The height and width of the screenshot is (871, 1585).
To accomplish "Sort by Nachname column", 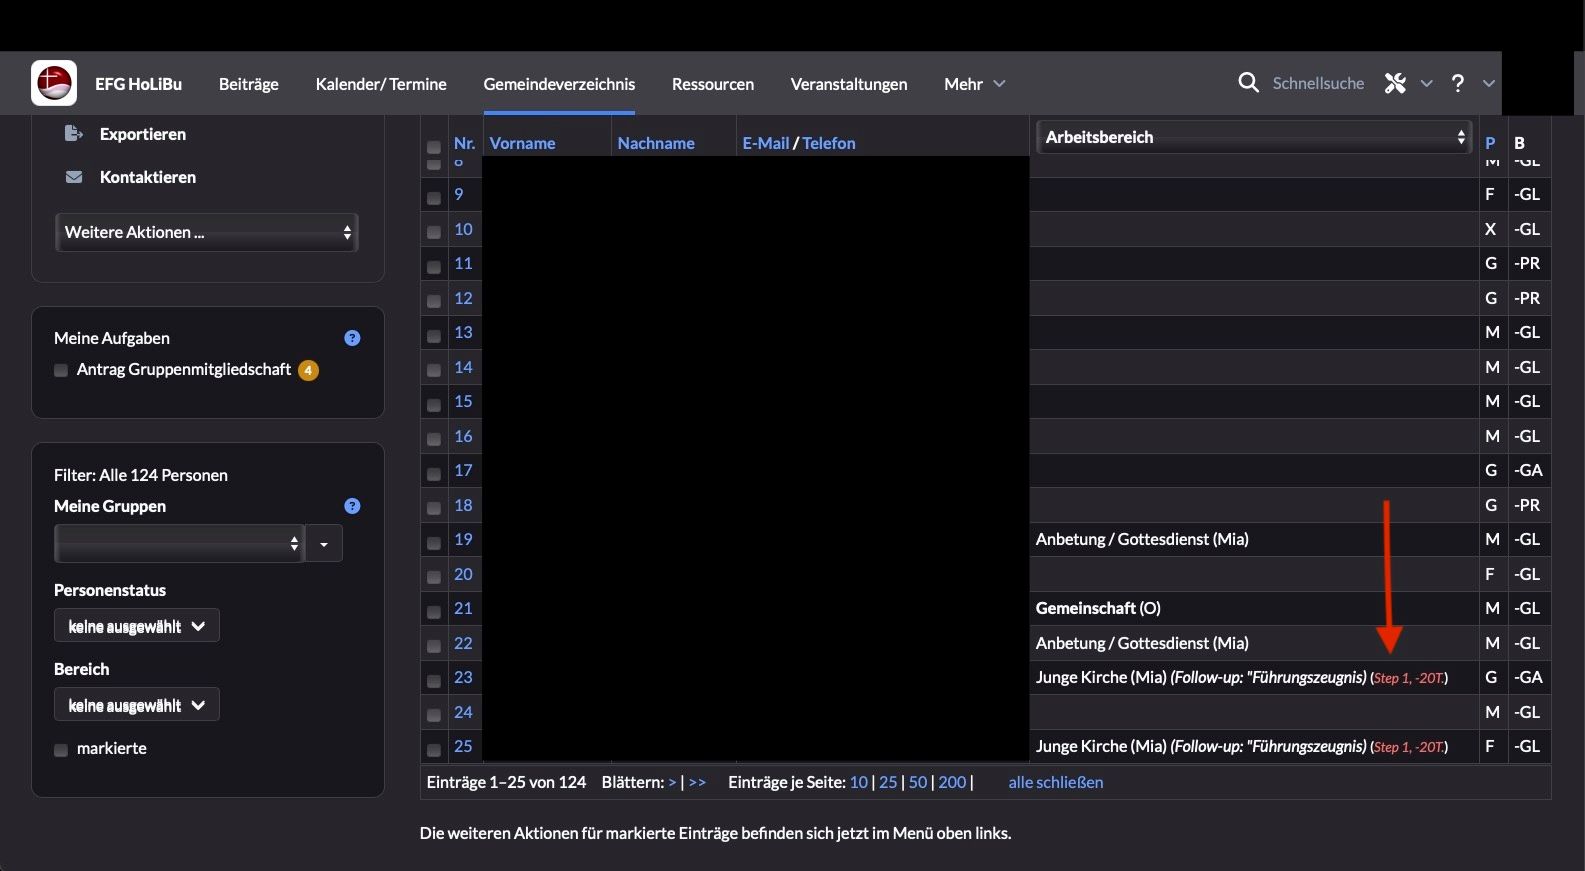I will pyautogui.click(x=656, y=143).
